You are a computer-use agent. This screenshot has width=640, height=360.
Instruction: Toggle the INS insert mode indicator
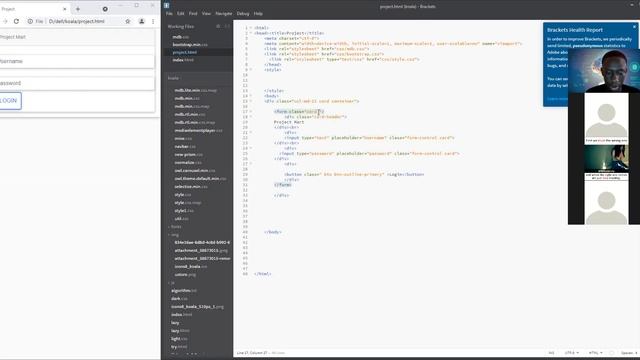point(551,353)
